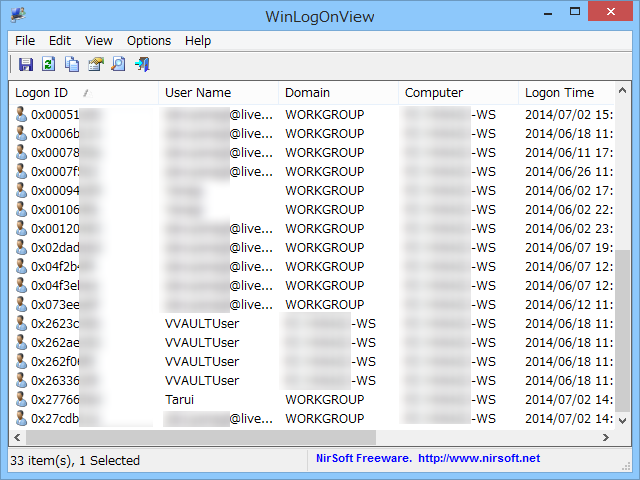Sort by the Computer column header

pos(458,93)
